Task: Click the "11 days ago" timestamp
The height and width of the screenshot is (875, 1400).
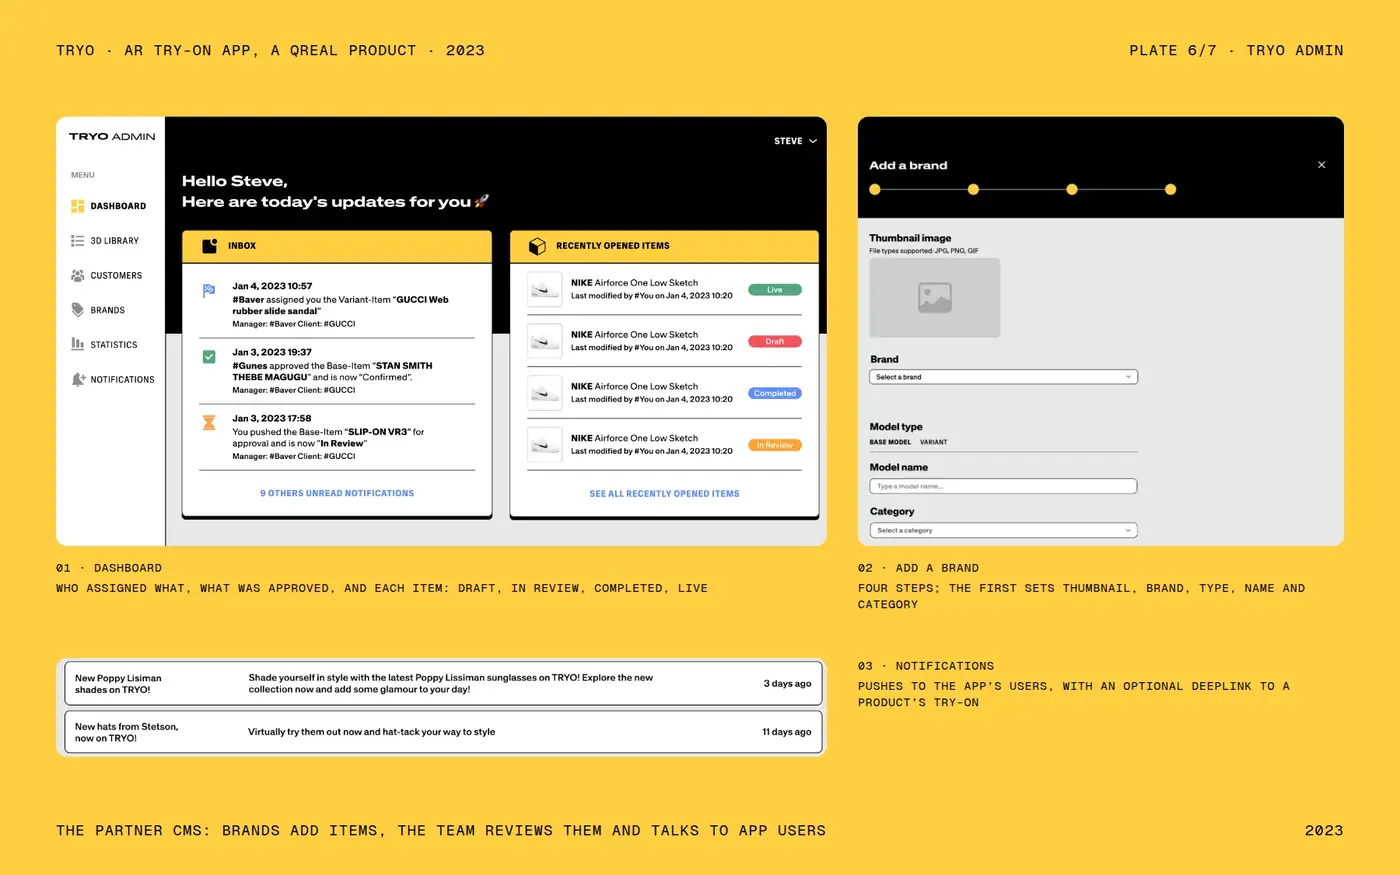Action: [x=786, y=732]
